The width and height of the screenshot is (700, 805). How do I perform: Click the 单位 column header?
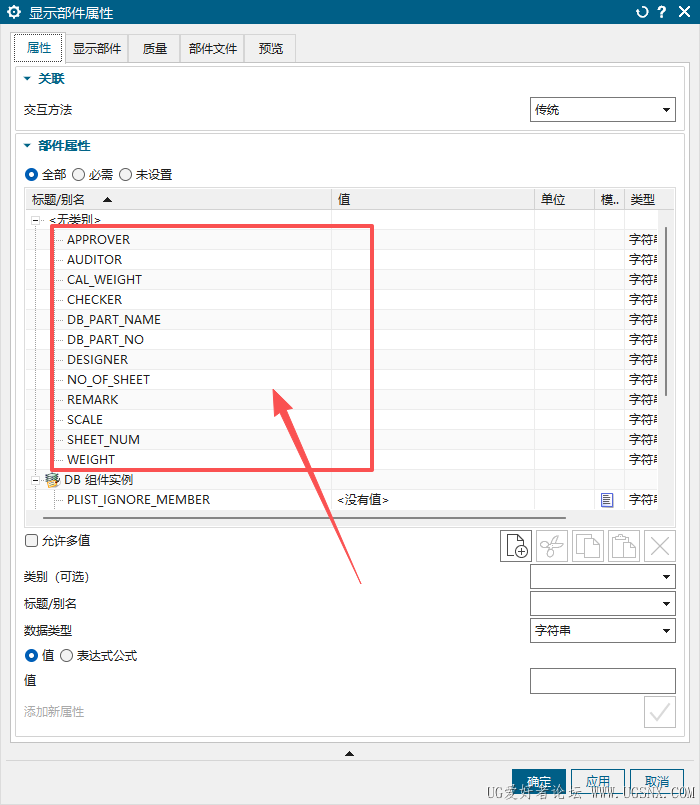click(564, 199)
